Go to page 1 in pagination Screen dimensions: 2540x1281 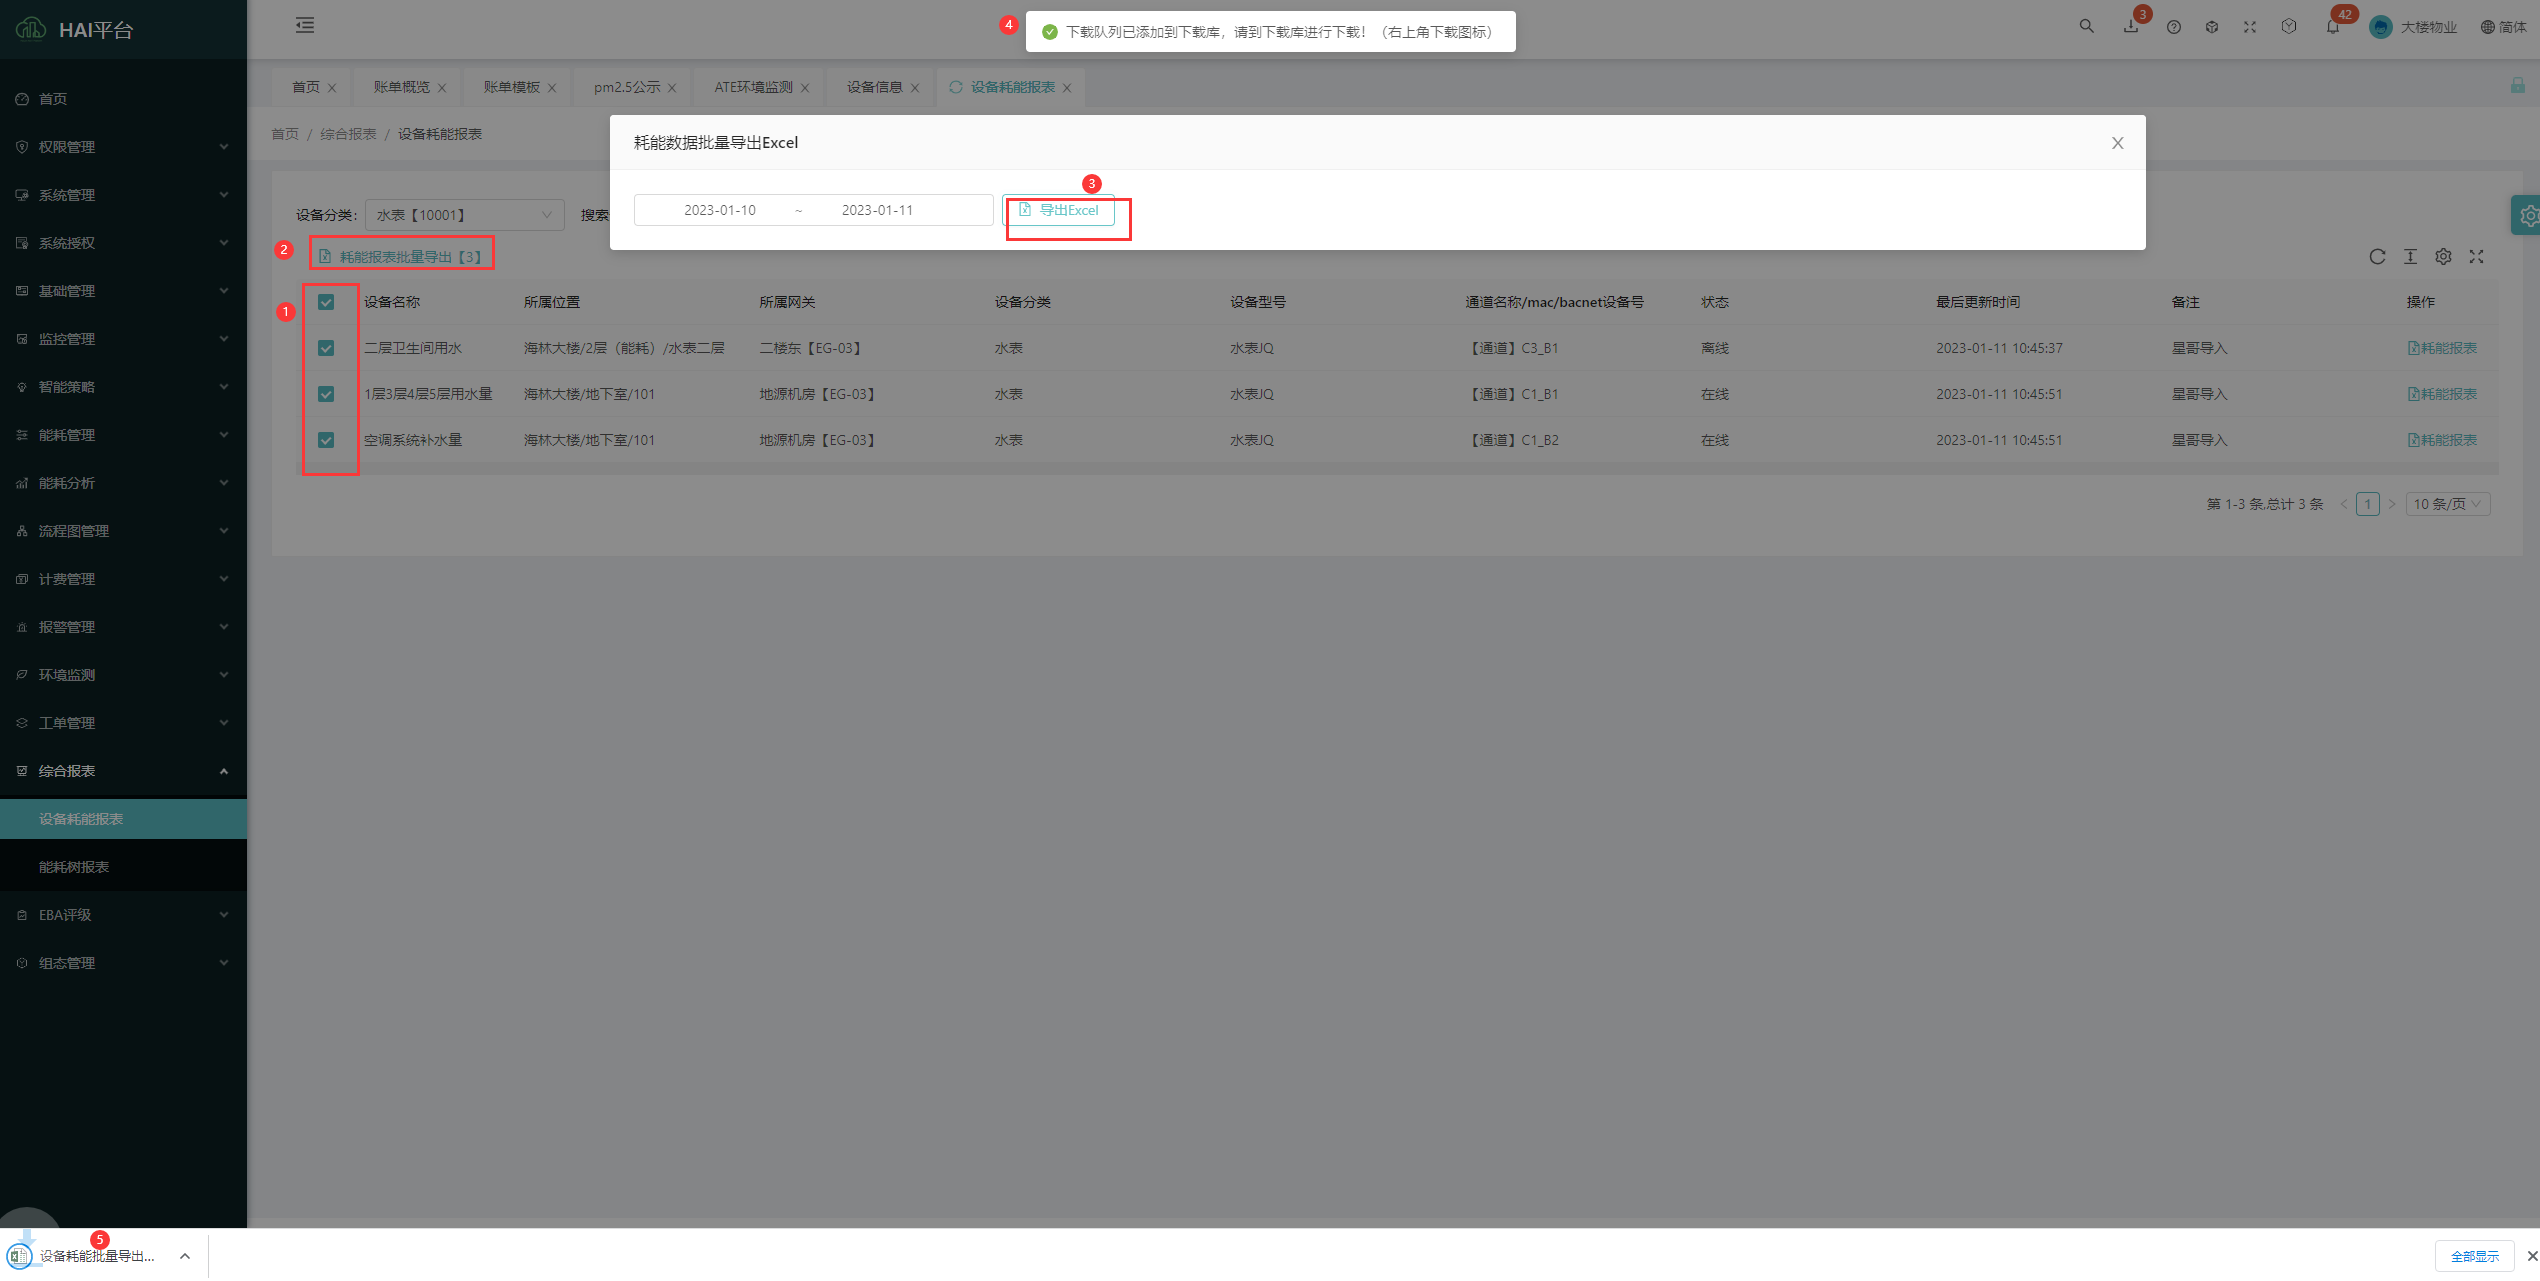pos(2367,504)
